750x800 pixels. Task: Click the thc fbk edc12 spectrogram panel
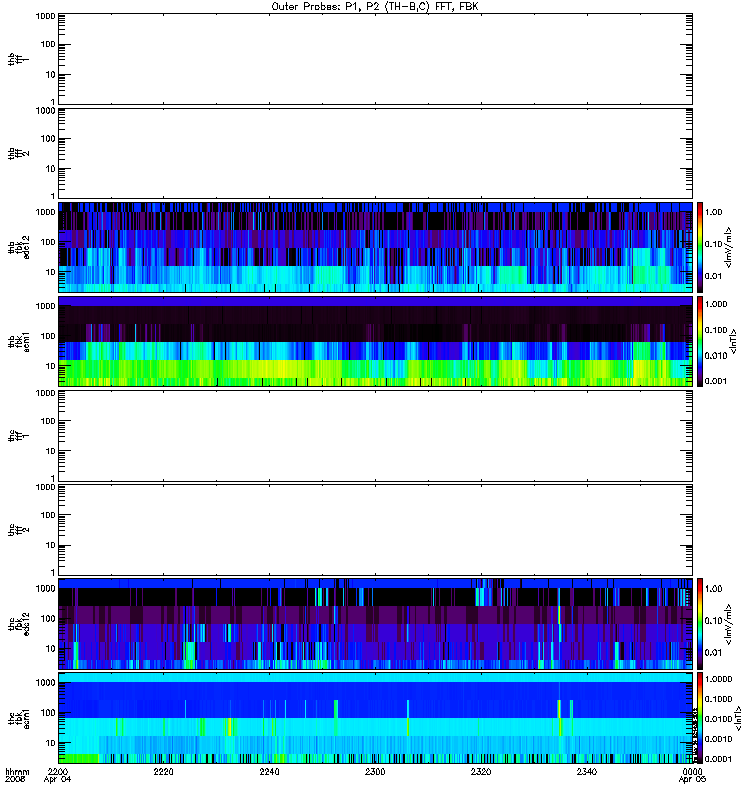[x=375, y=624]
